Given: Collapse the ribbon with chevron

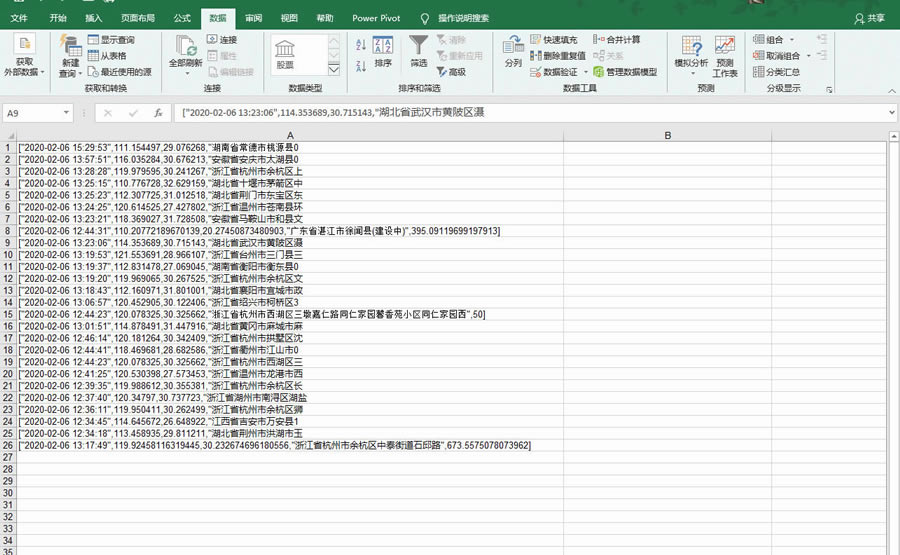Looking at the screenshot, I should pos(891,91).
